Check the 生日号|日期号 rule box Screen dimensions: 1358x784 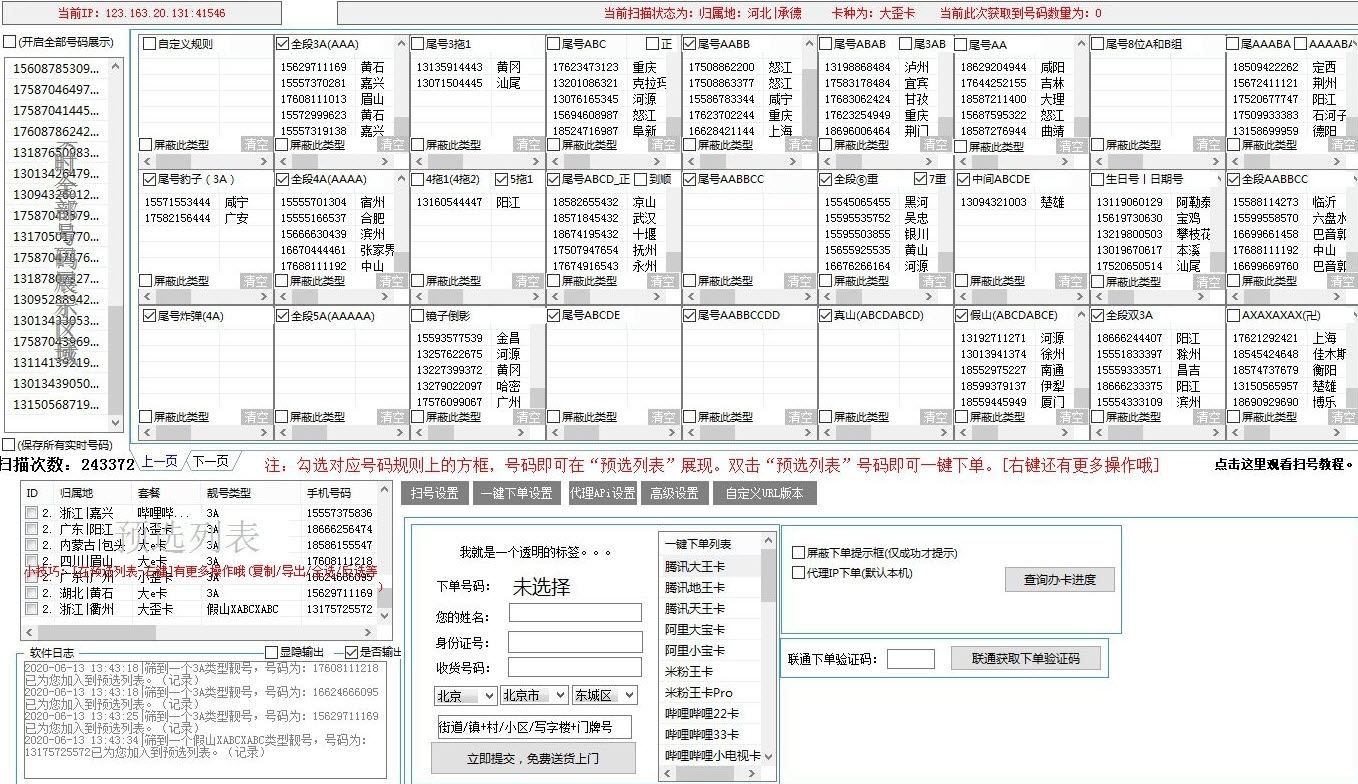[1098, 179]
